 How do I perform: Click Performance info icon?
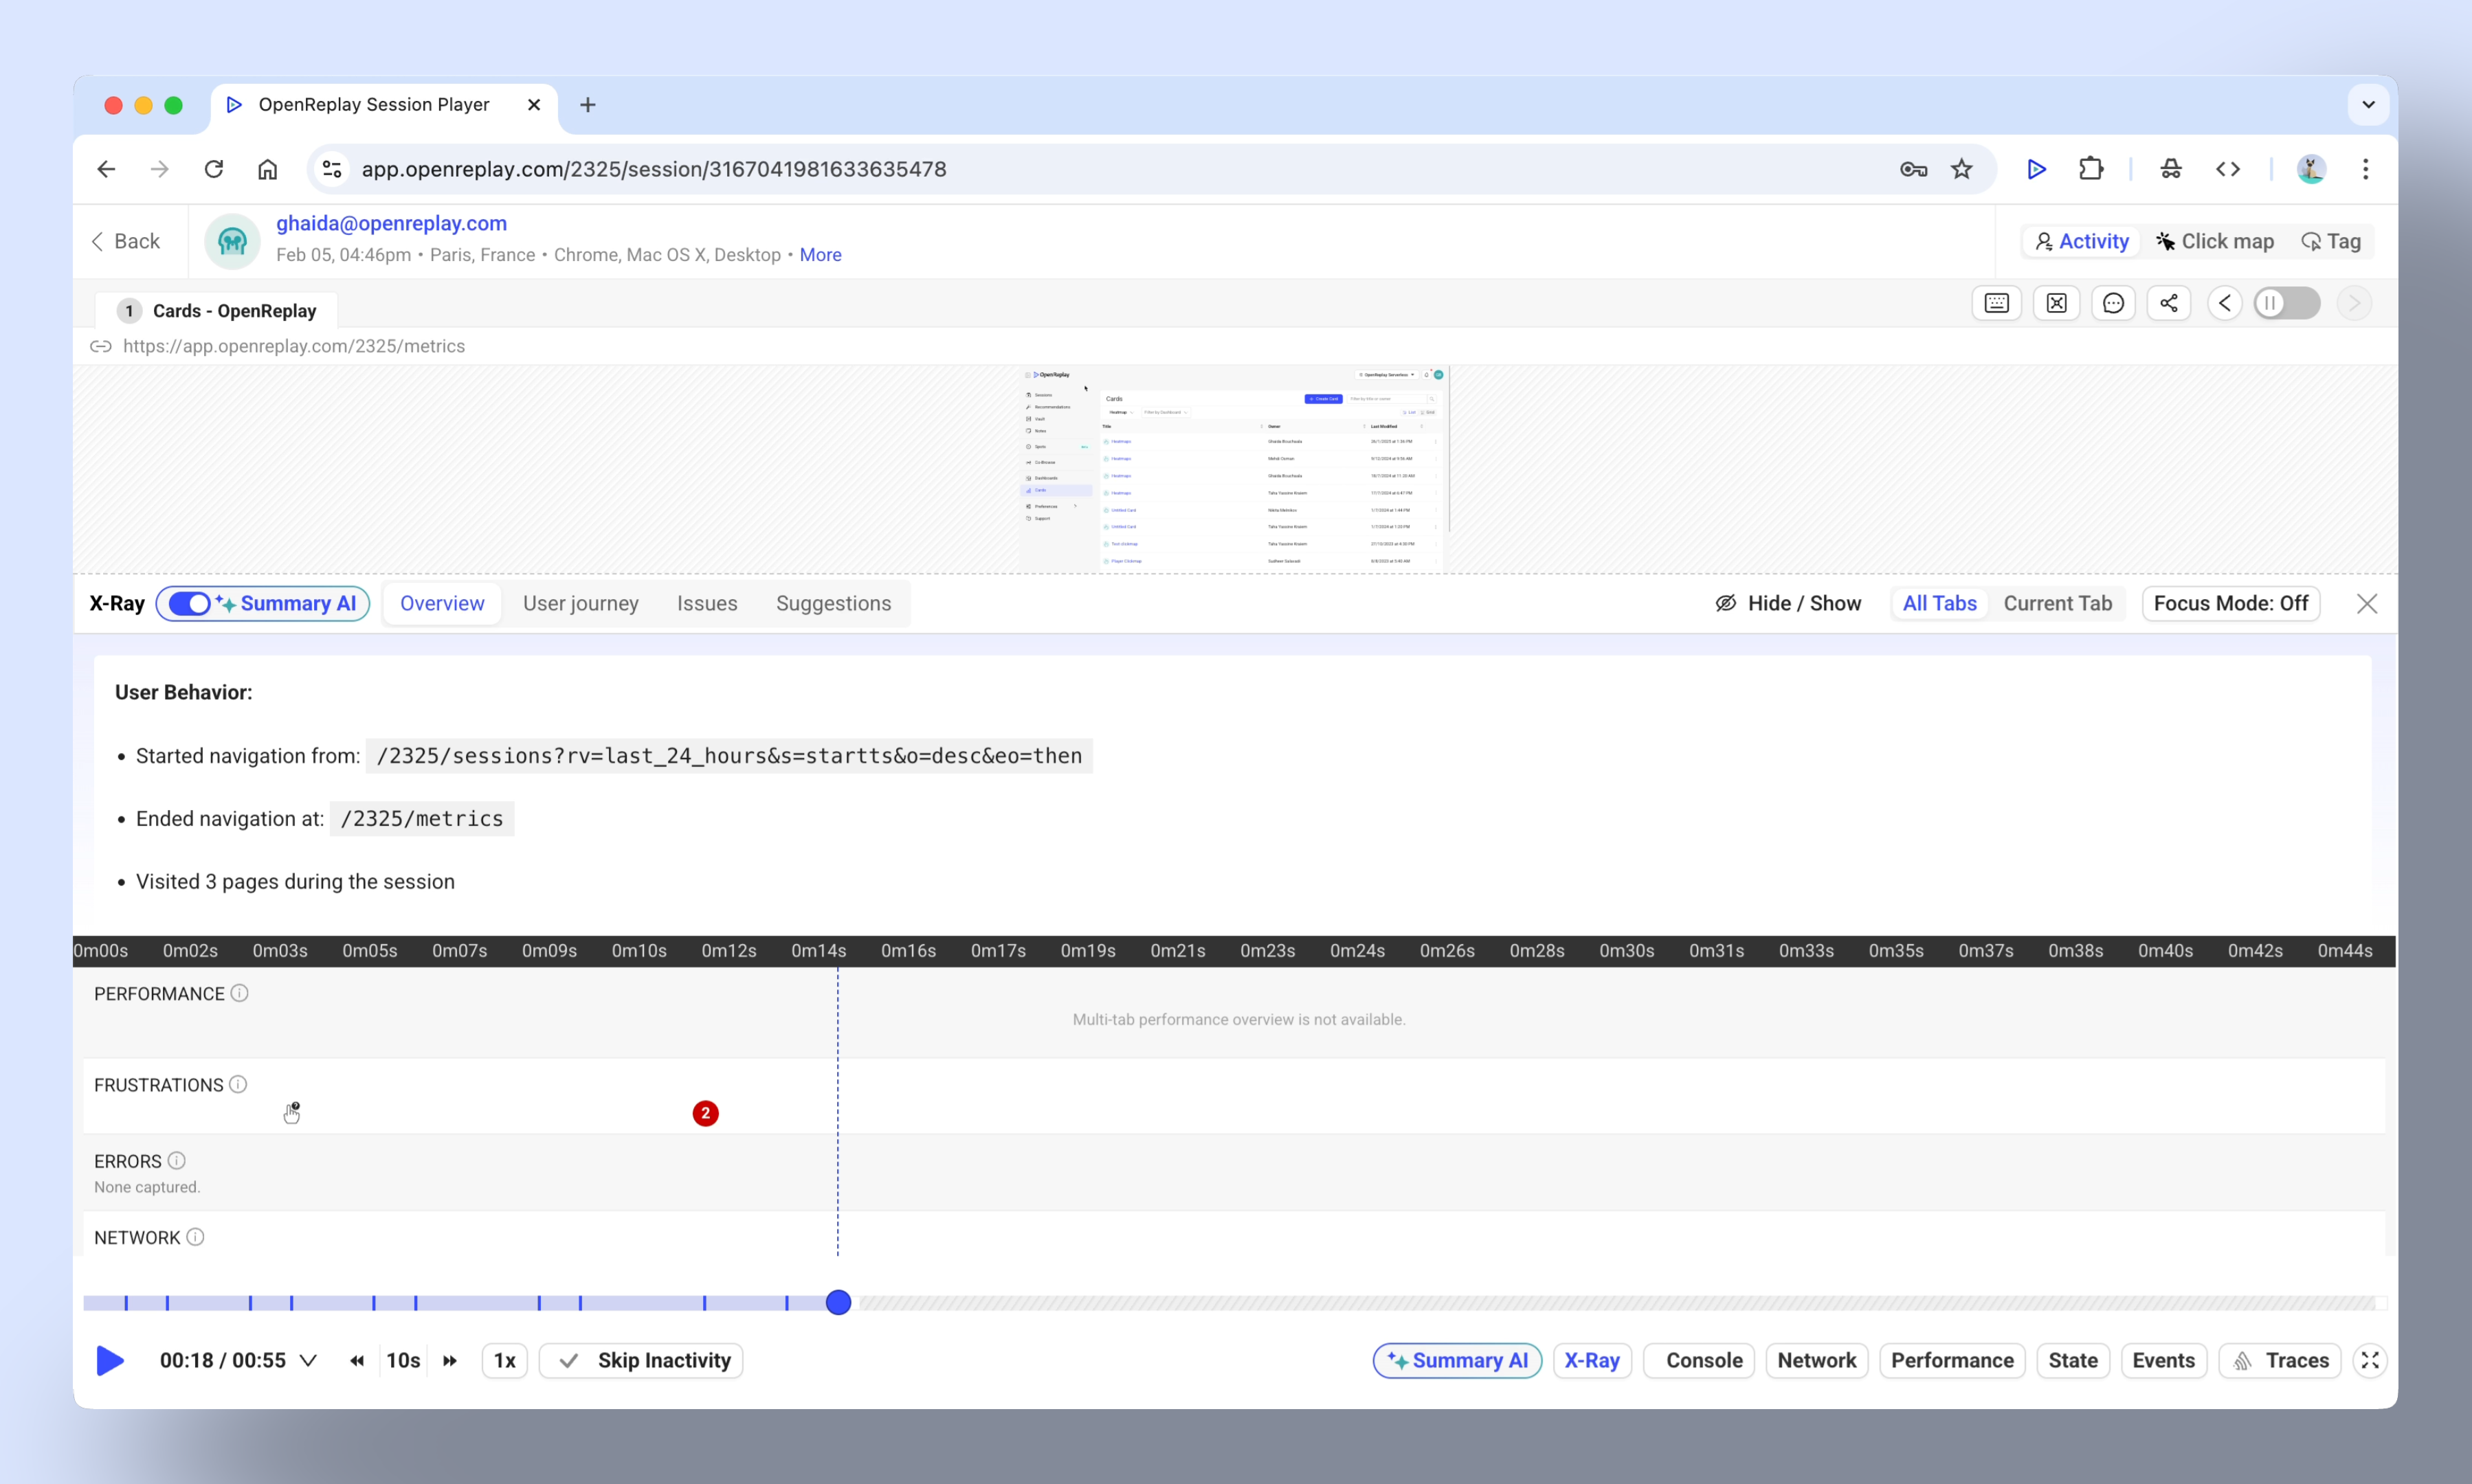(239, 993)
